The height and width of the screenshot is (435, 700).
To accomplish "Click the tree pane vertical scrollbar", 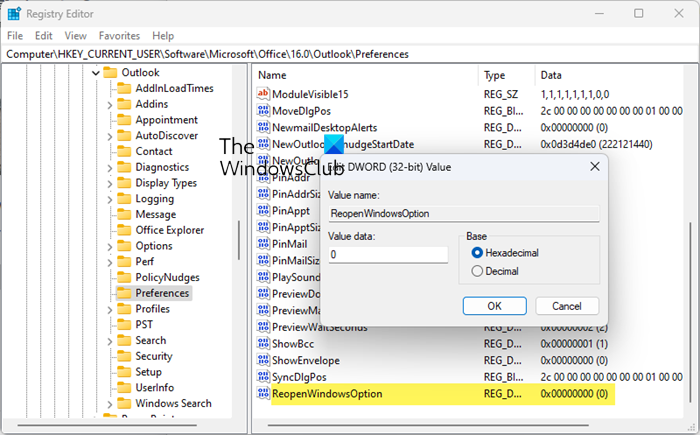I will (239, 241).
